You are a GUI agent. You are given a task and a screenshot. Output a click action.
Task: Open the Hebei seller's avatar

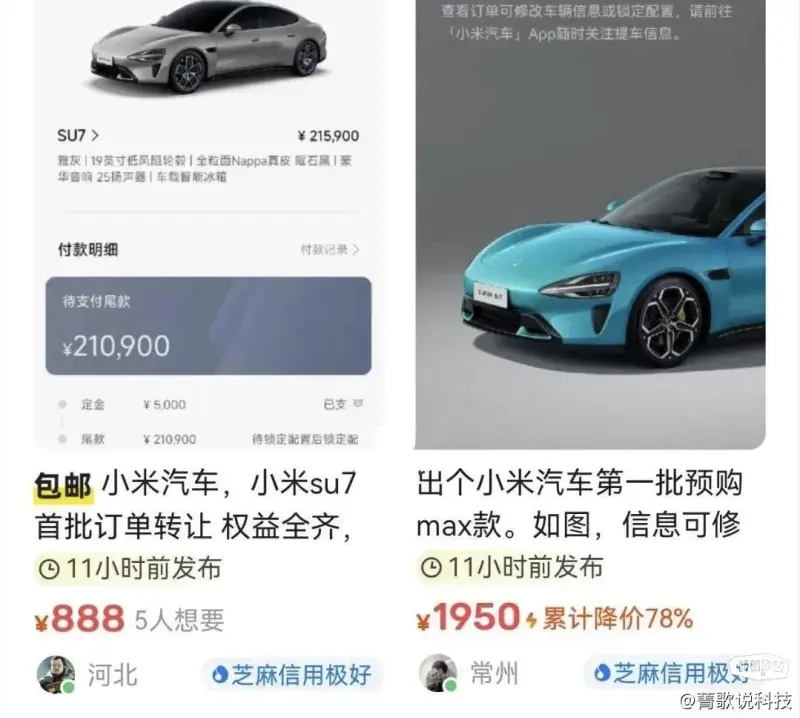click(x=56, y=674)
